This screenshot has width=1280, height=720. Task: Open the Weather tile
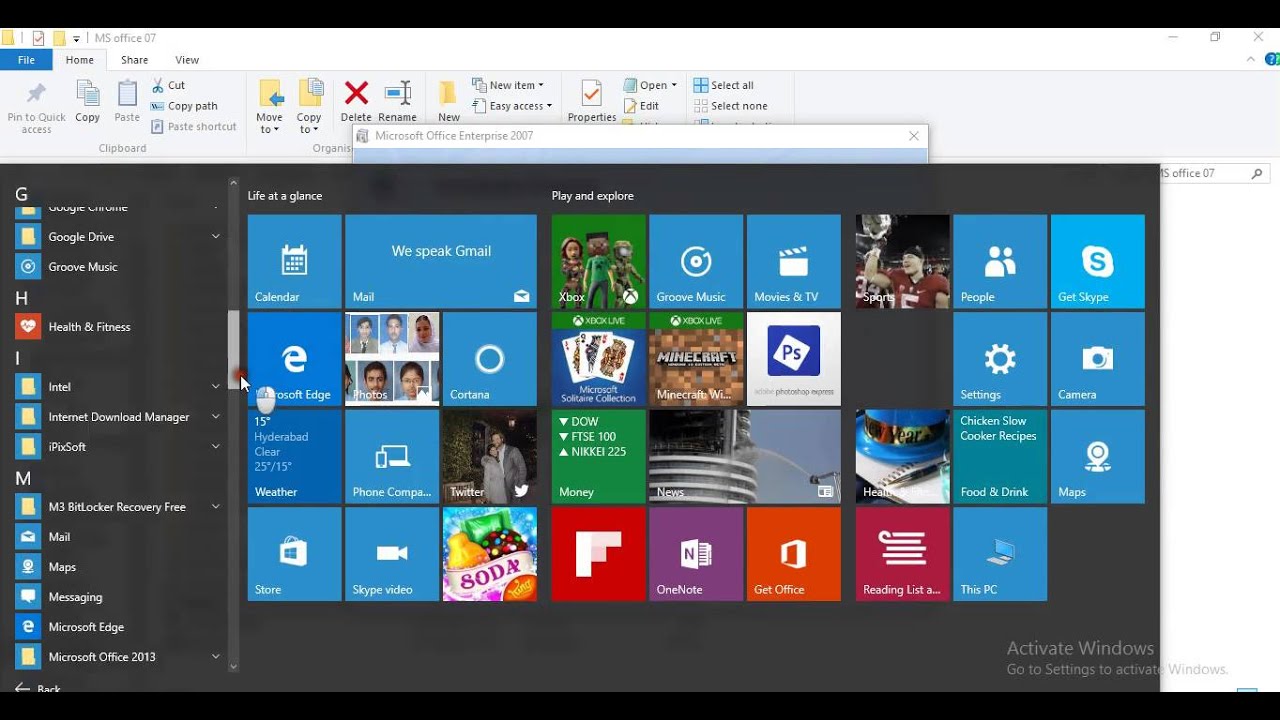pos(294,457)
